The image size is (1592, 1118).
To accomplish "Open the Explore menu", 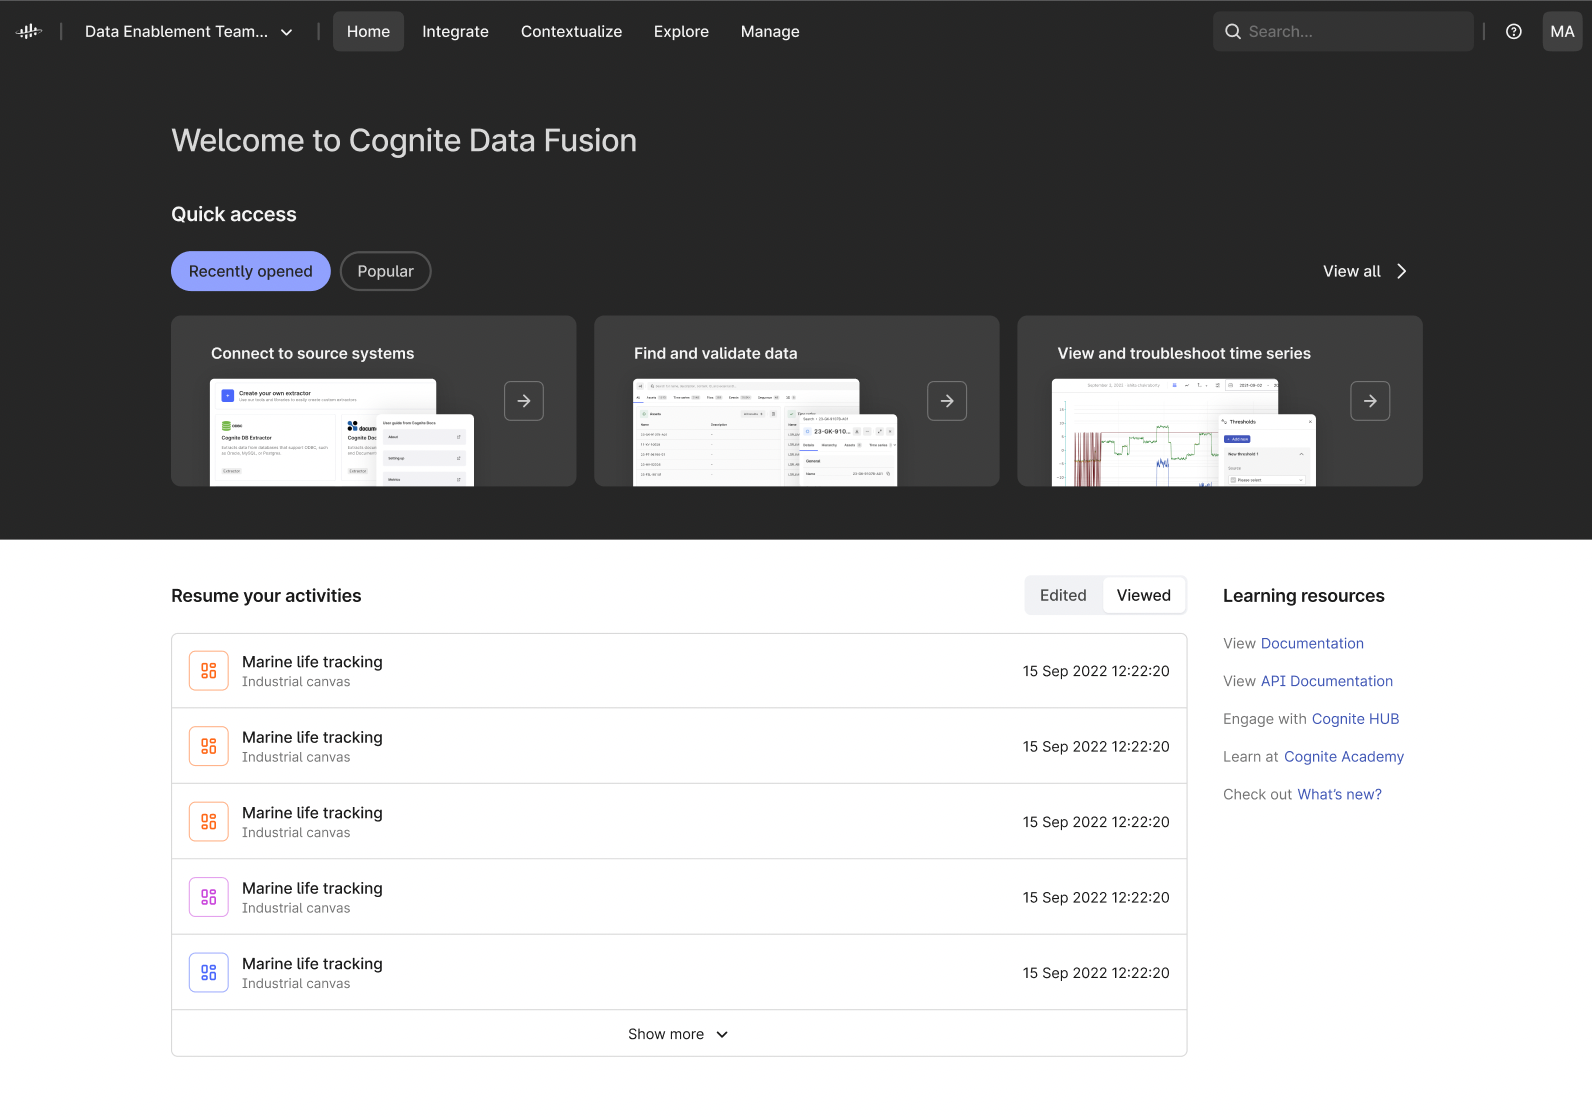I will point(681,31).
